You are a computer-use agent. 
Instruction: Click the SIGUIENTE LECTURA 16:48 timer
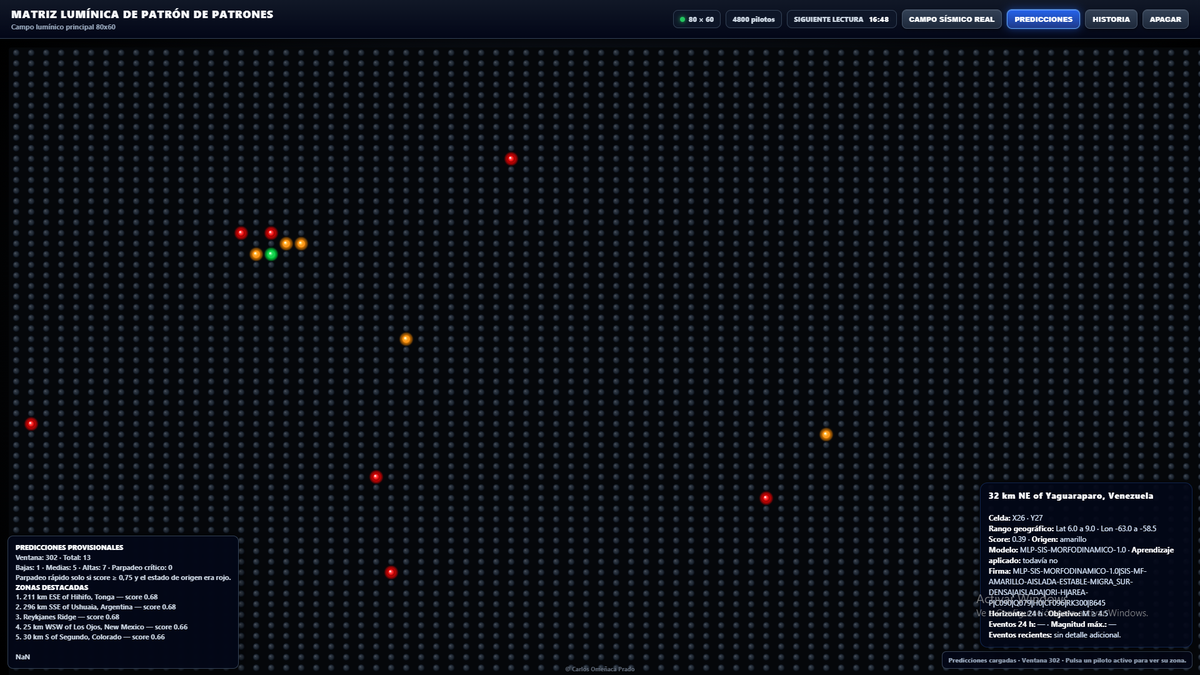pos(841,19)
